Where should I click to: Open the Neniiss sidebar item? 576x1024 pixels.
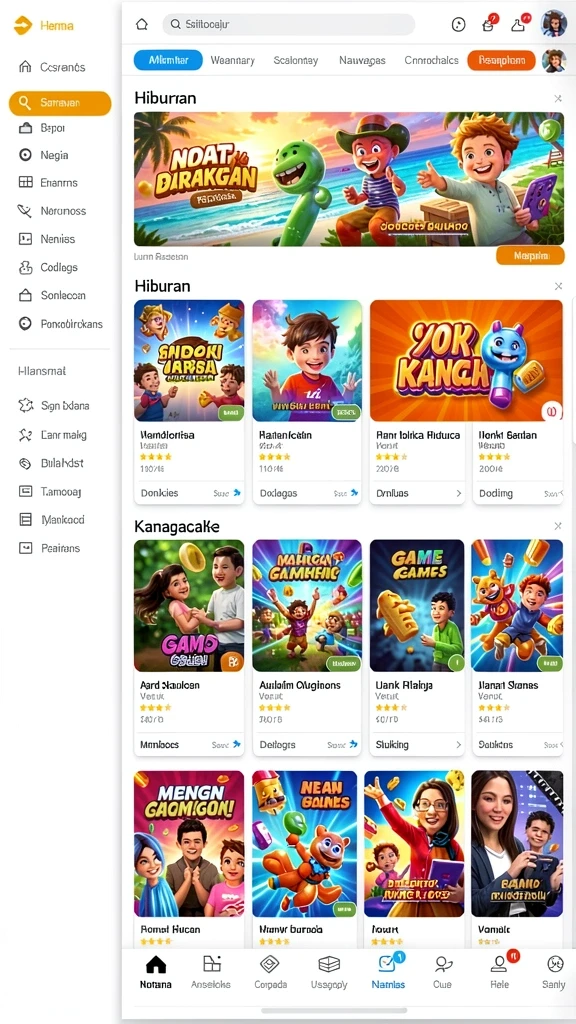point(47,239)
